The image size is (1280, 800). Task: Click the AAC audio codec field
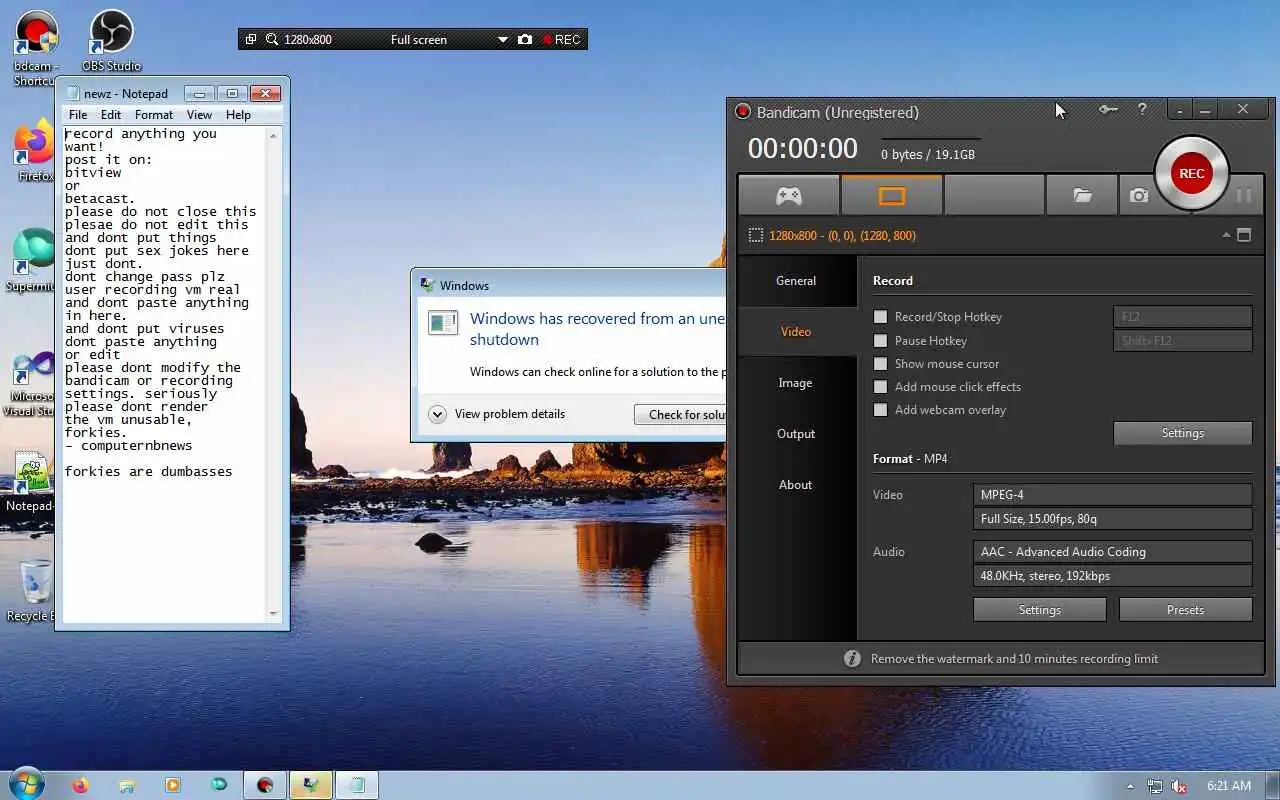pos(1113,552)
